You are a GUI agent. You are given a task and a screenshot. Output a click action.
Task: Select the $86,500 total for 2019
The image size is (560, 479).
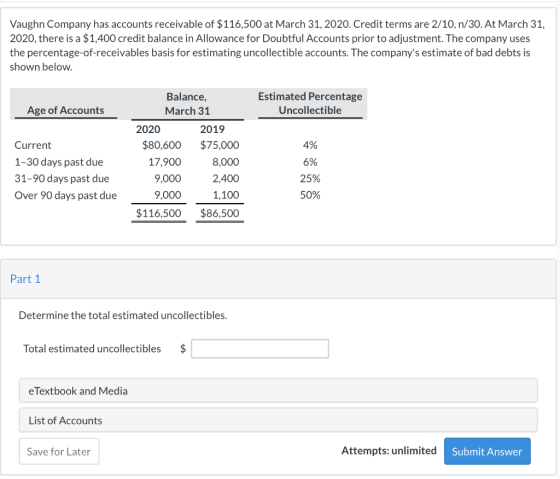coord(220,213)
